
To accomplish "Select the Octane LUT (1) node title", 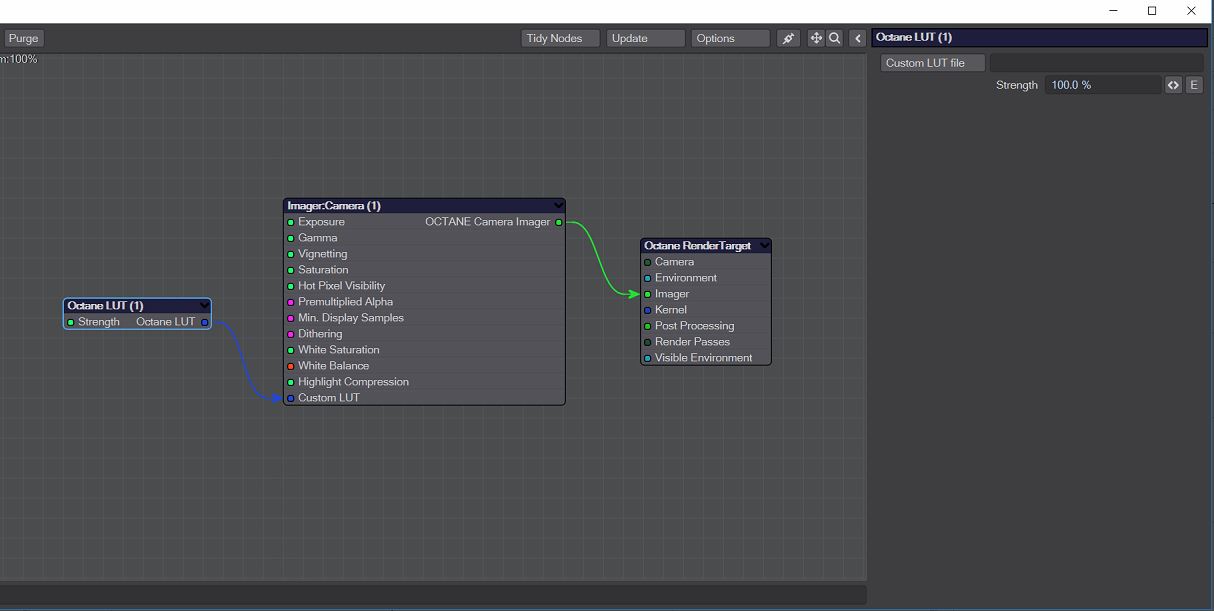I will click(105, 306).
